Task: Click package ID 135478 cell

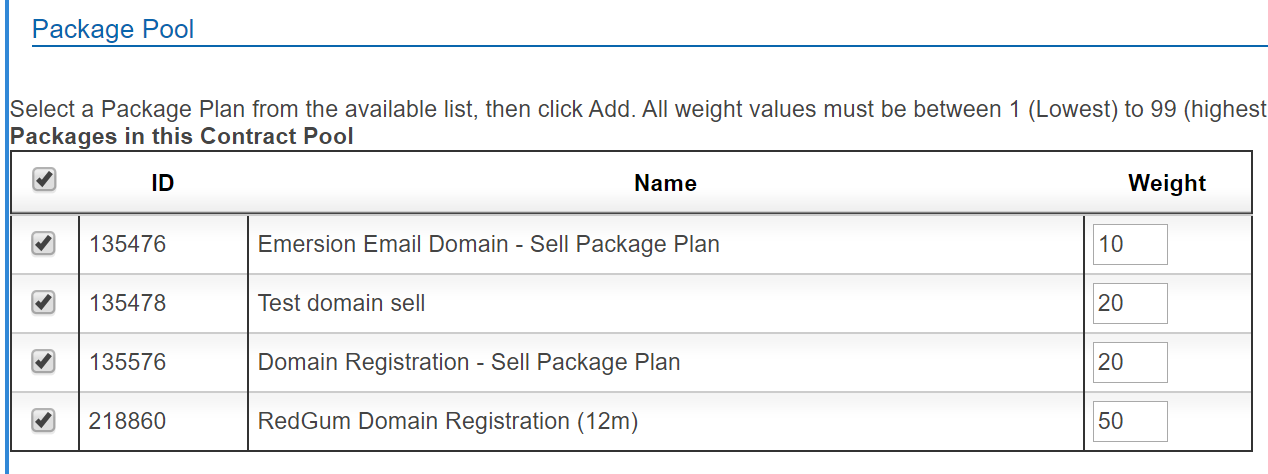Action: tap(127, 303)
